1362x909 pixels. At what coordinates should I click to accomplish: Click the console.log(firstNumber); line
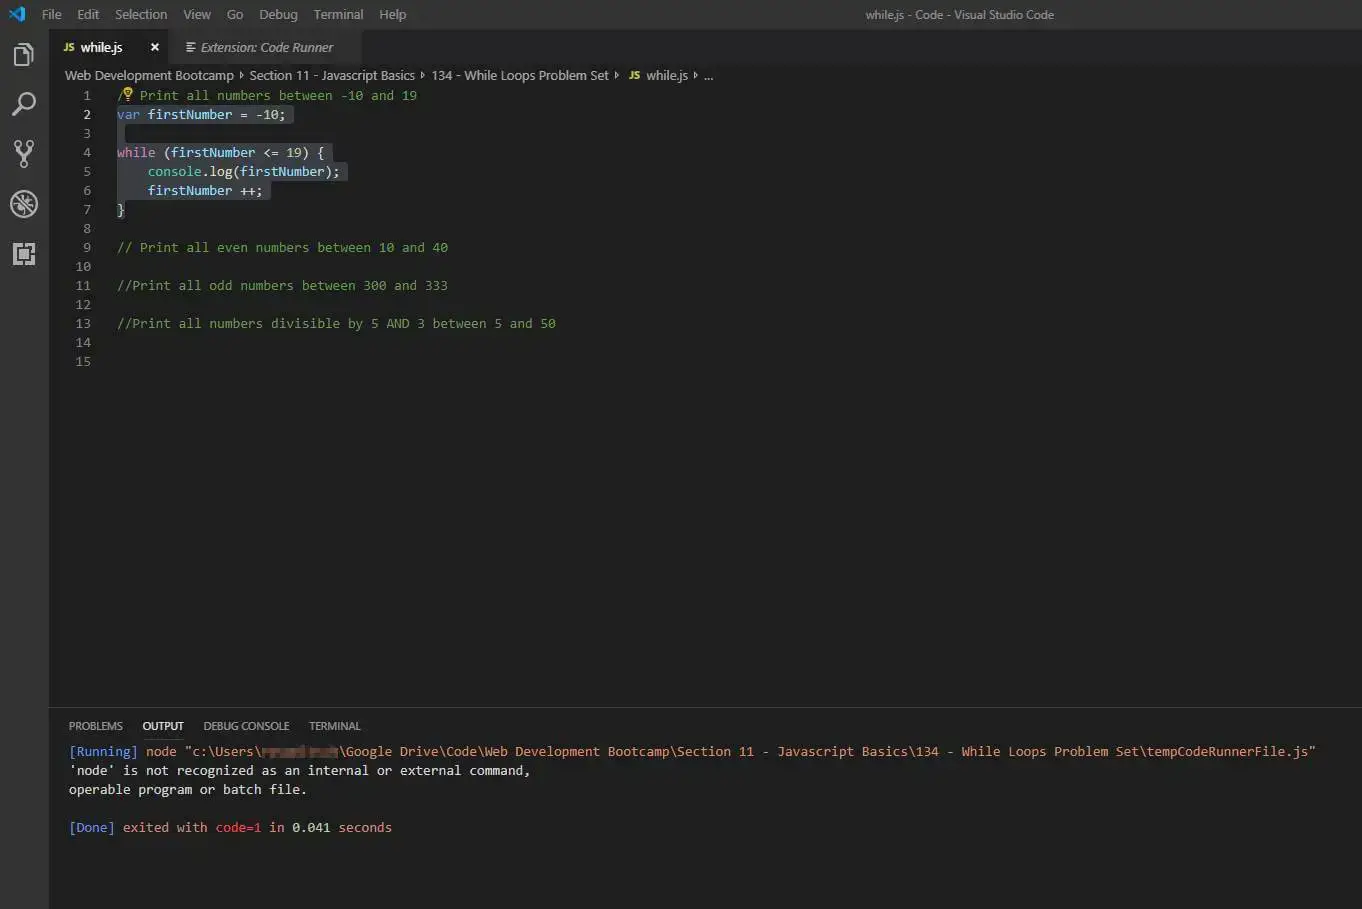coord(244,171)
